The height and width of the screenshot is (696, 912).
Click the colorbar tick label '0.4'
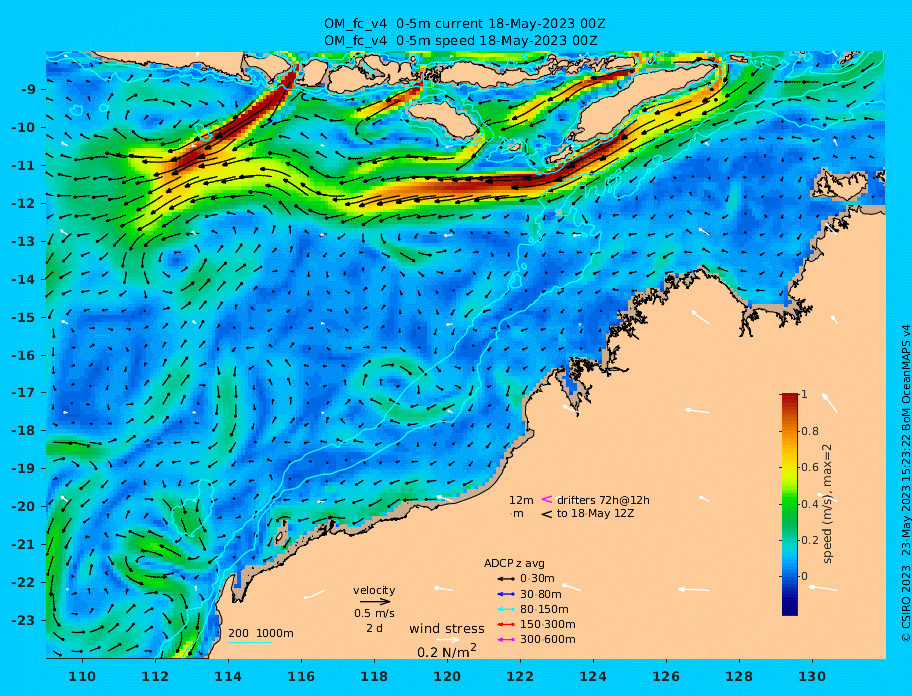810,504
